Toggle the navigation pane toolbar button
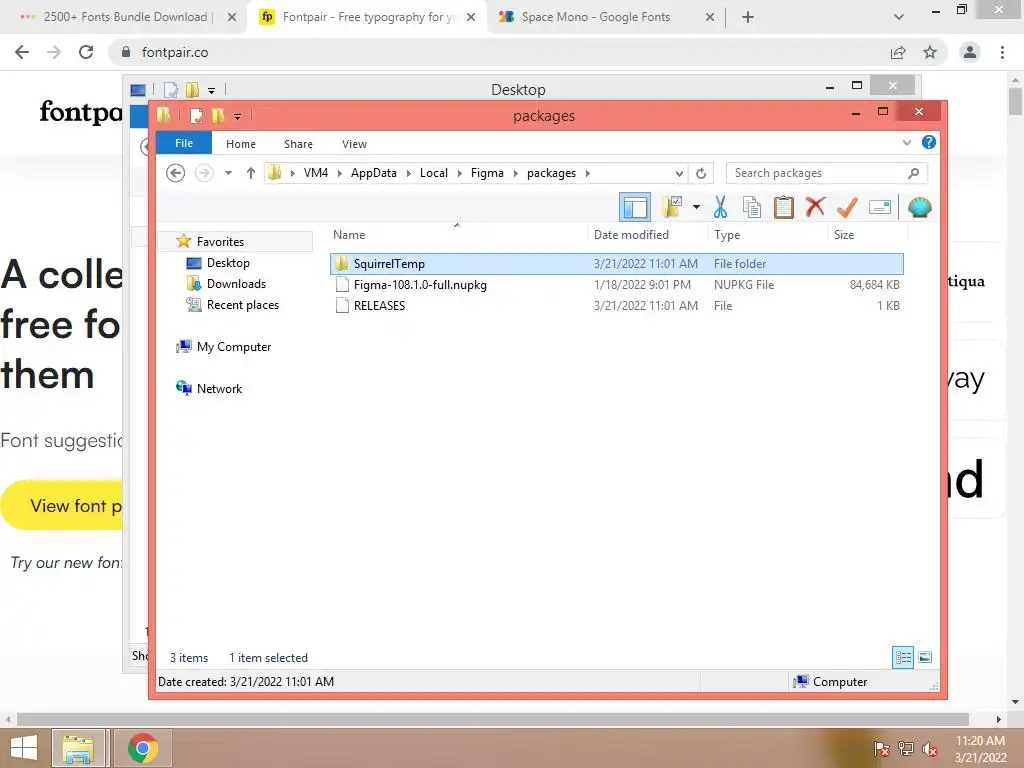The height and width of the screenshot is (768, 1024). click(635, 208)
